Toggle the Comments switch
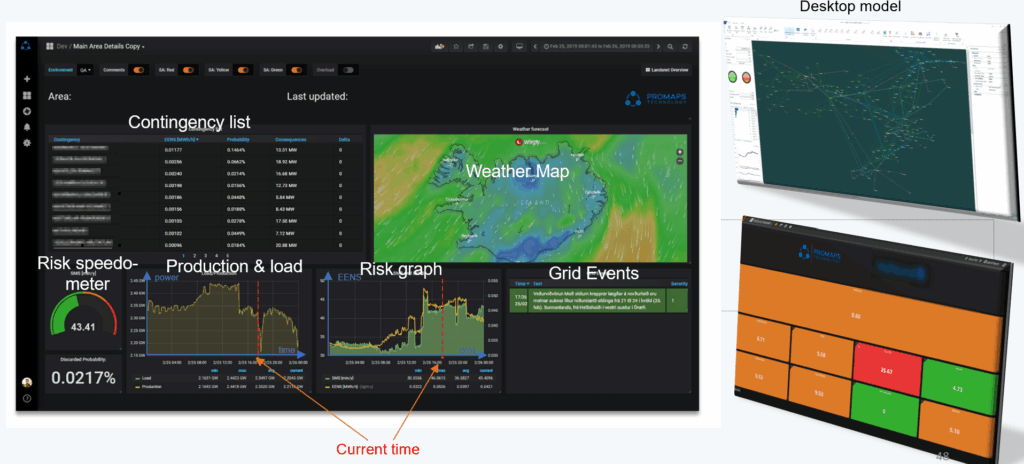1024x464 pixels. pyautogui.click(x=138, y=70)
